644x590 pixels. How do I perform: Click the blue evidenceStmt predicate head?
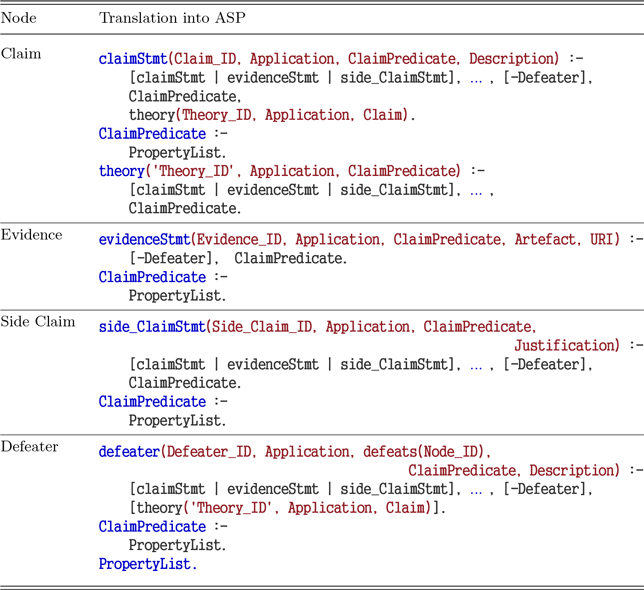point(144,240)
